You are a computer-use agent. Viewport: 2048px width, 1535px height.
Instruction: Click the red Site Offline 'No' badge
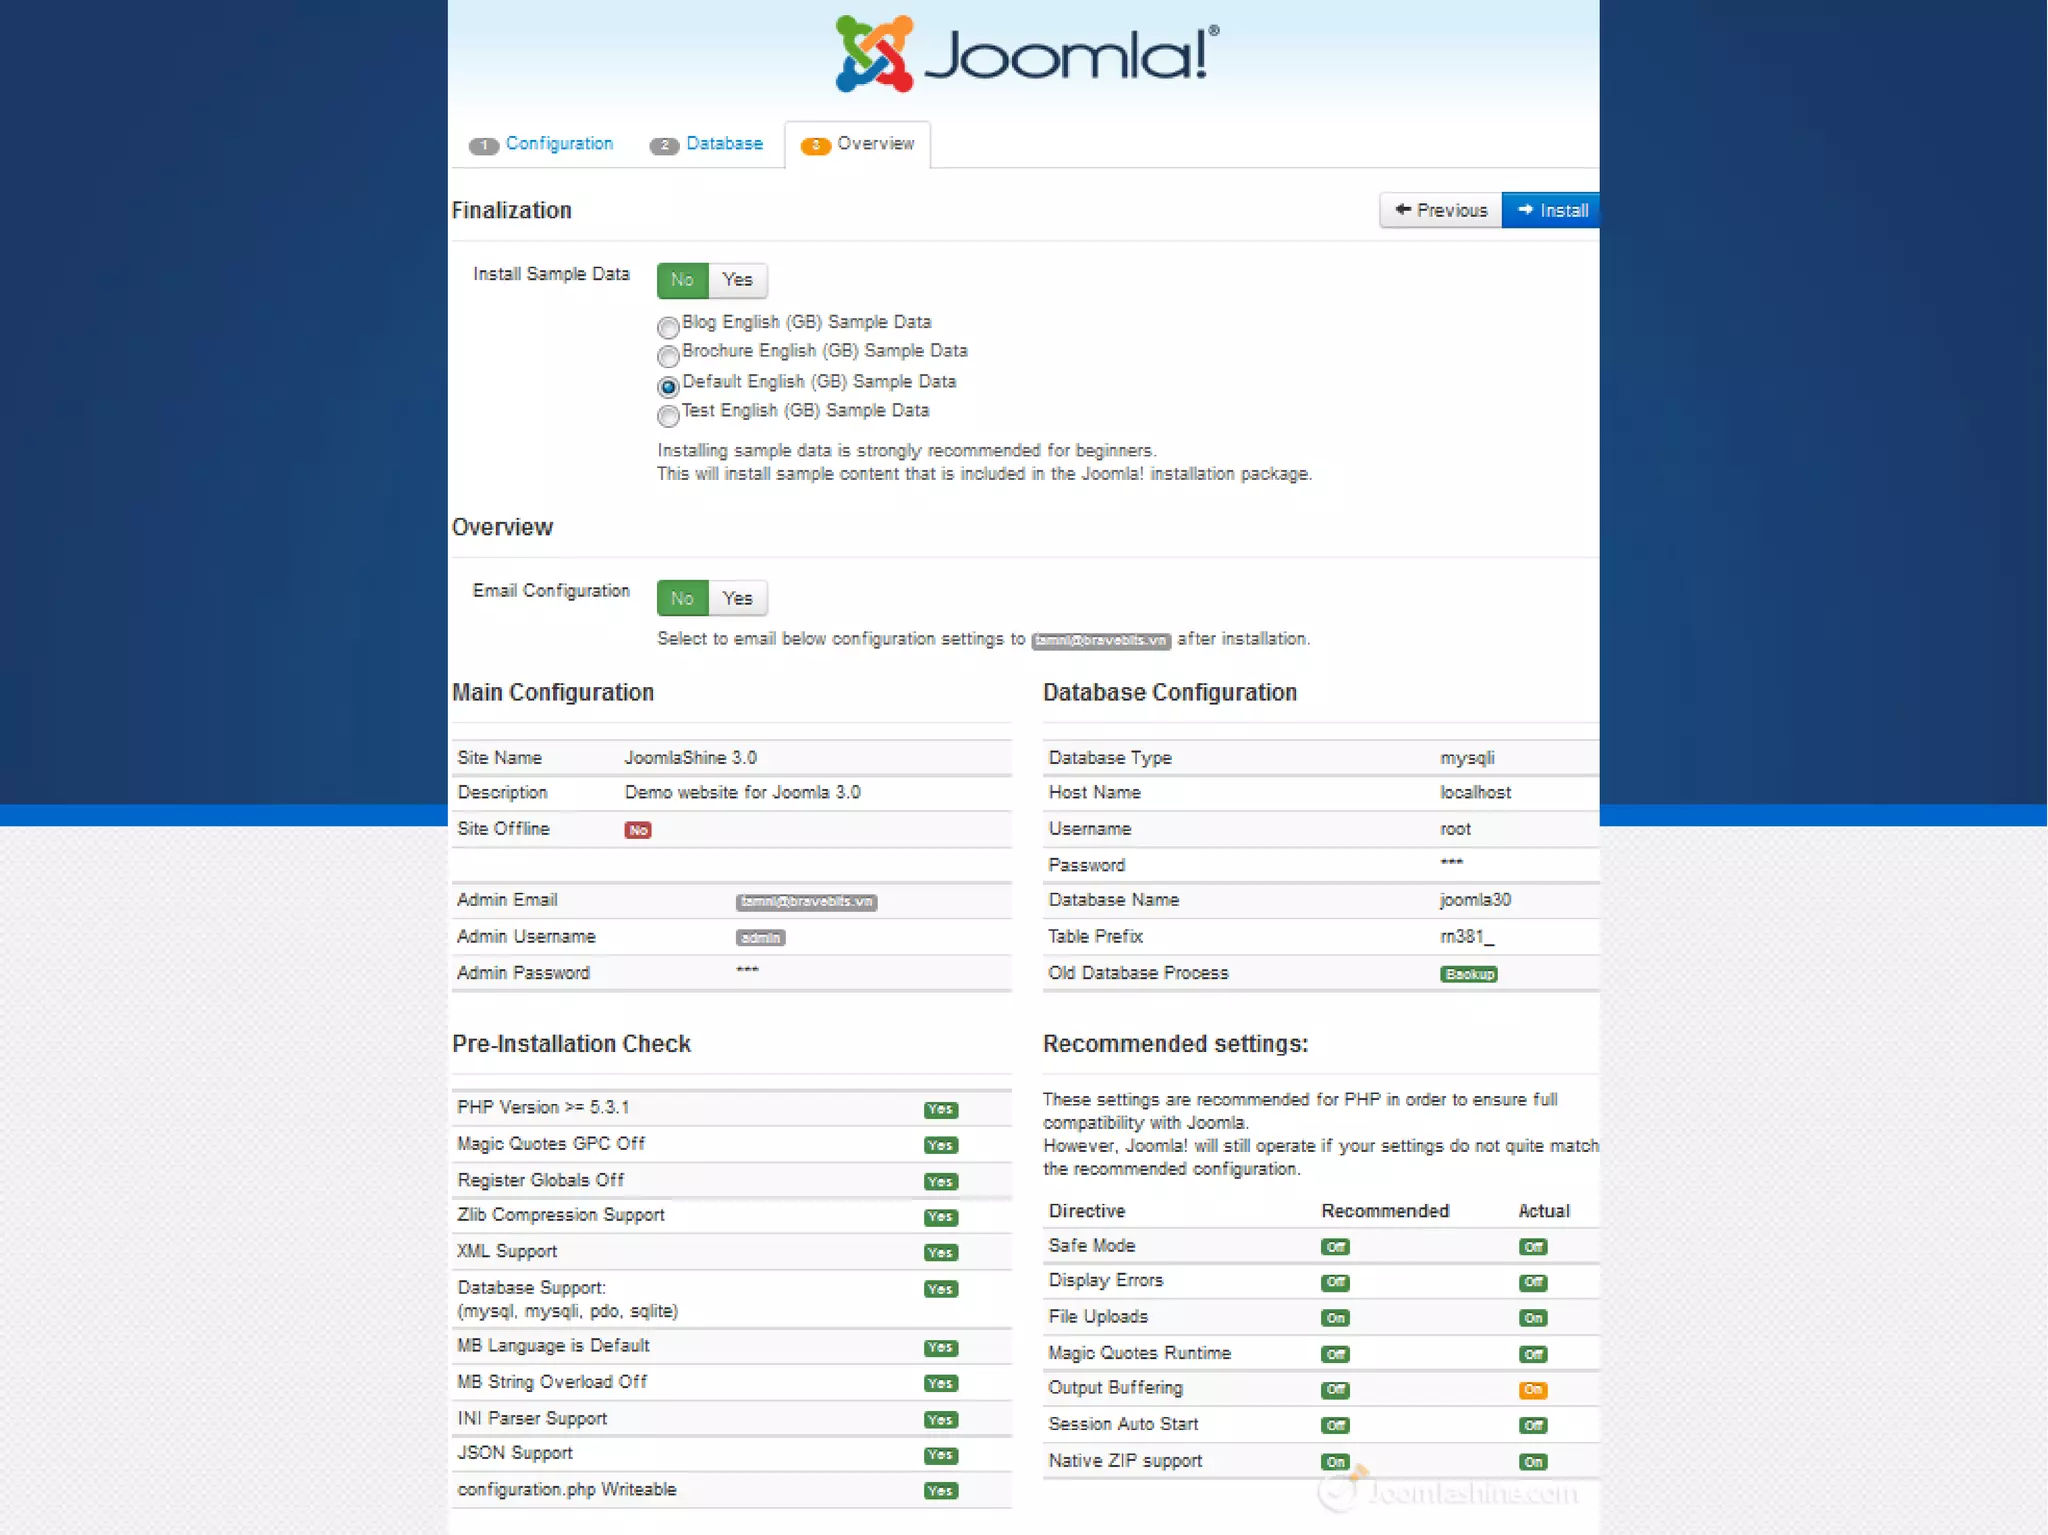pos(637,830)
